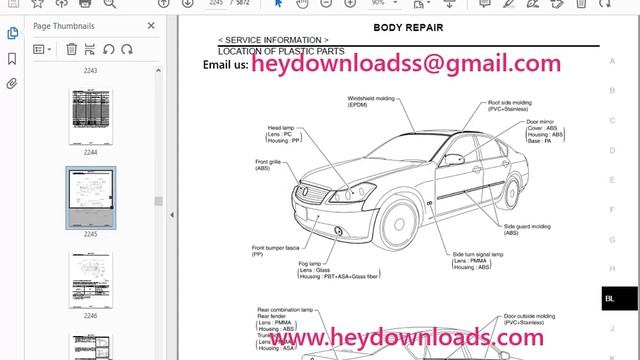Print the document using the printer icon

(85, 4)
